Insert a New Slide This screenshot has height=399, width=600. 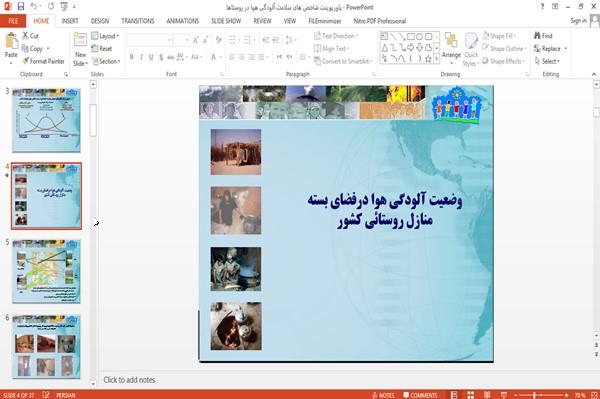[80, 50]
